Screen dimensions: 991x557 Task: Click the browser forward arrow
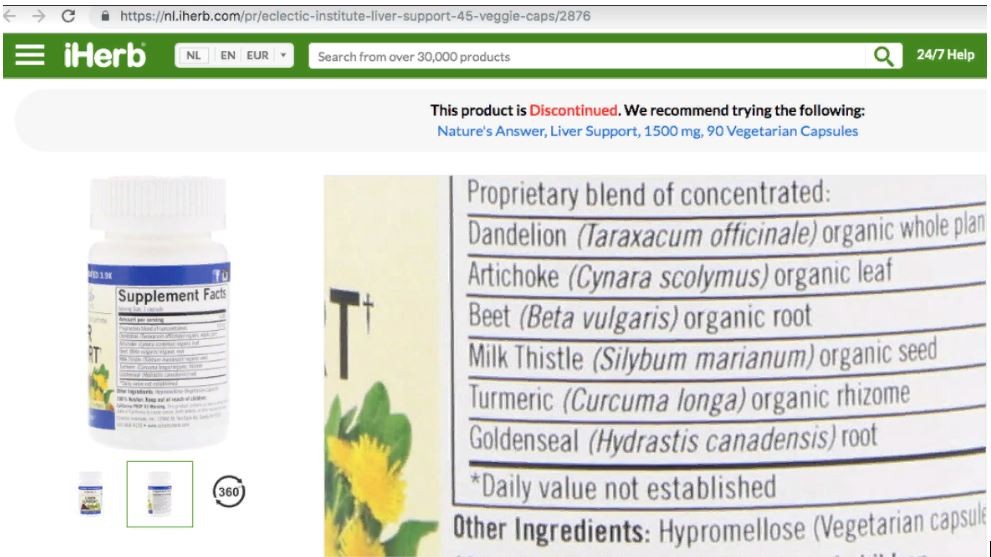39,16
